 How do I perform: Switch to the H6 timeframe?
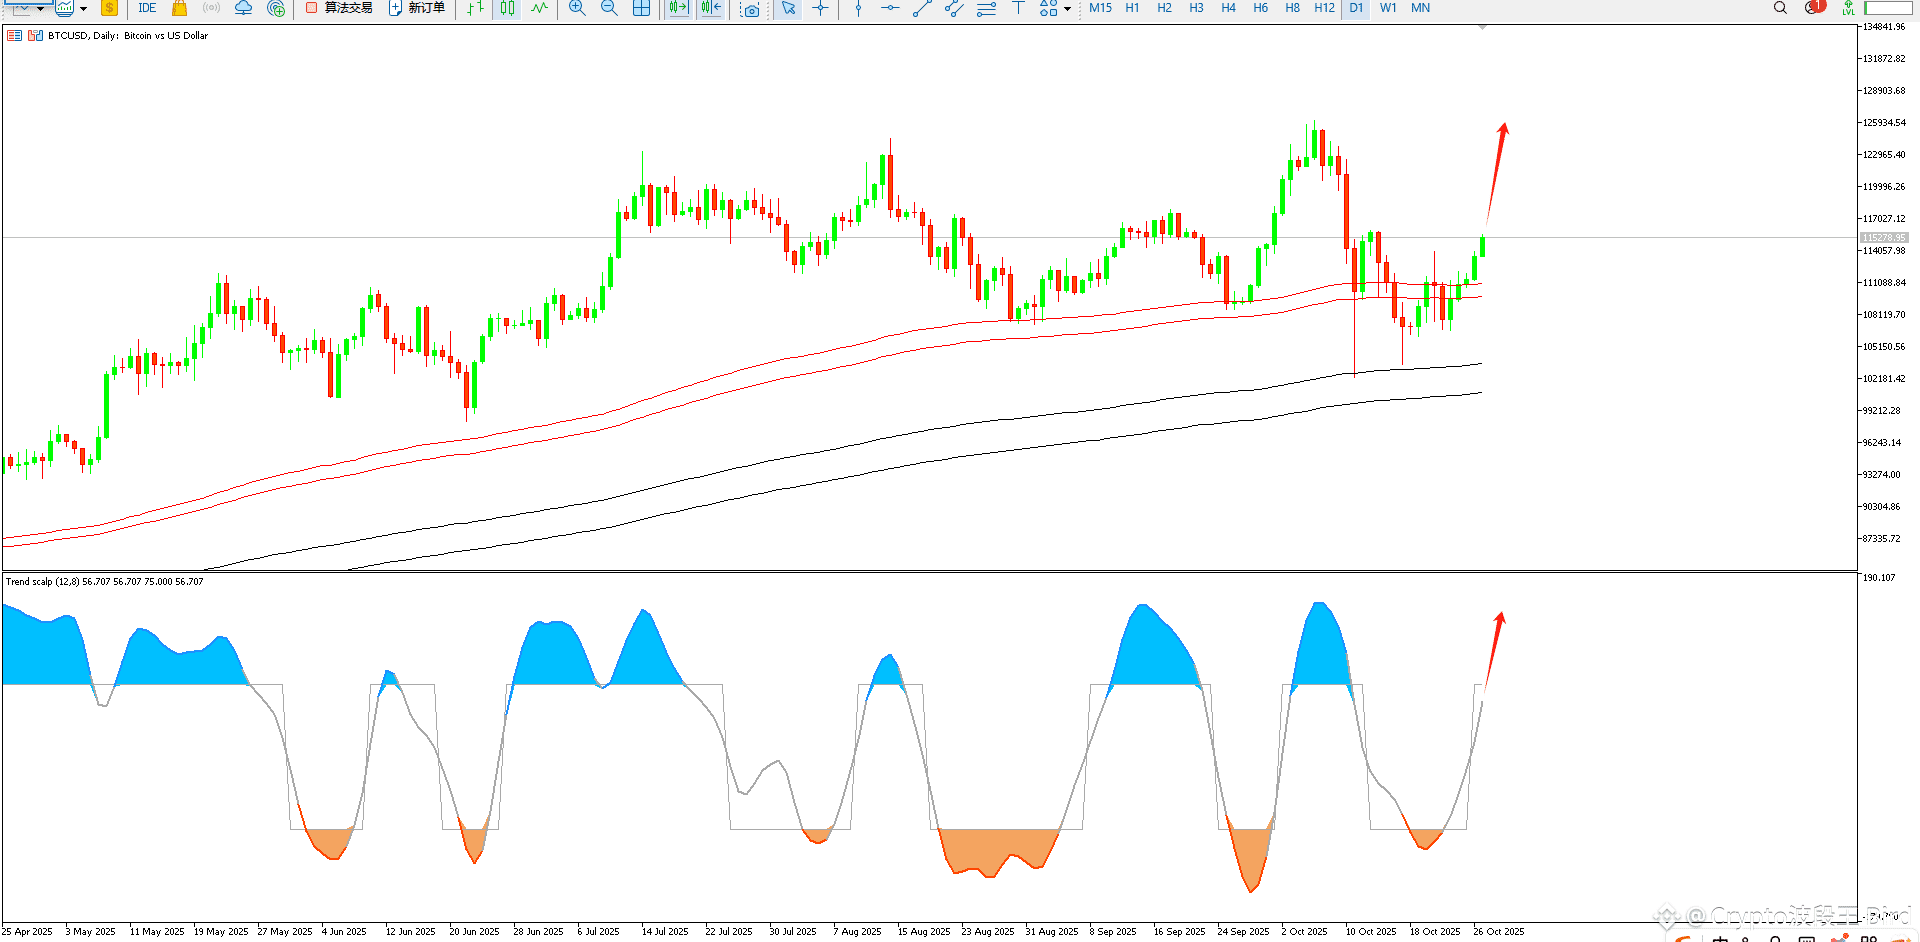click(x=1260, y=8)
